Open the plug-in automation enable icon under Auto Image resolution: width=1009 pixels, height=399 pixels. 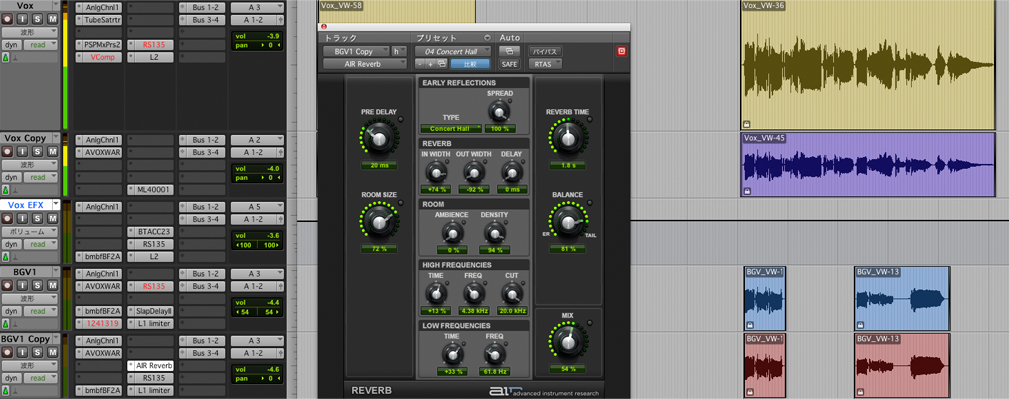click(x=509, y=51)
